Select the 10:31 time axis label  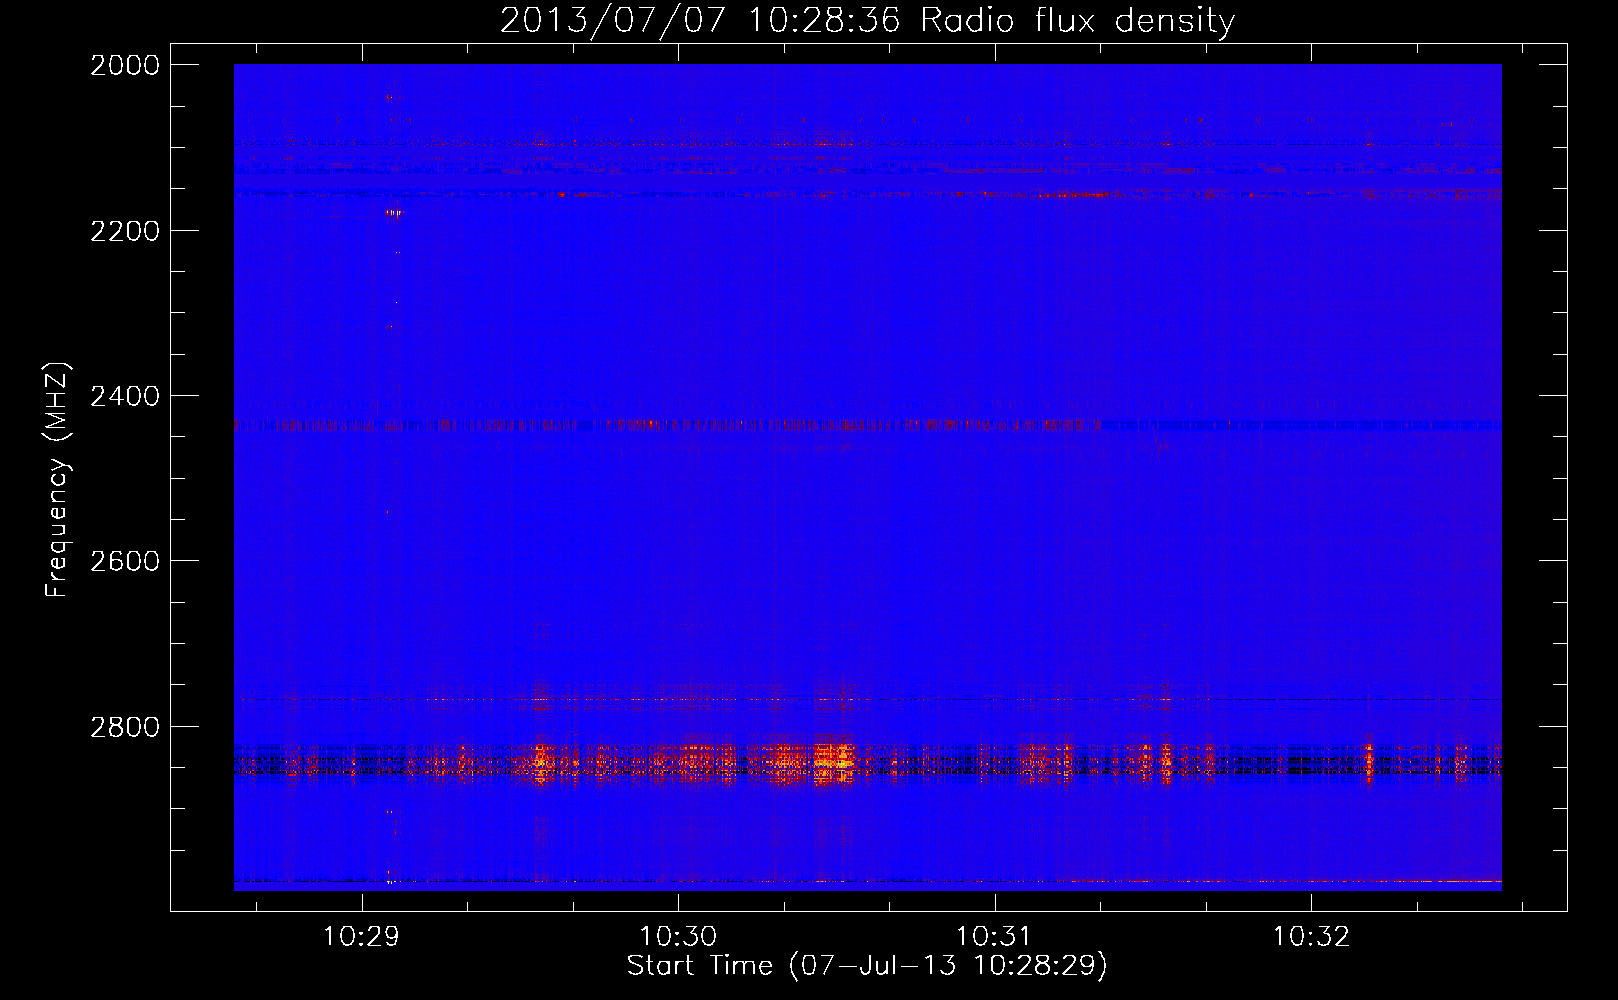coord(994,937)
